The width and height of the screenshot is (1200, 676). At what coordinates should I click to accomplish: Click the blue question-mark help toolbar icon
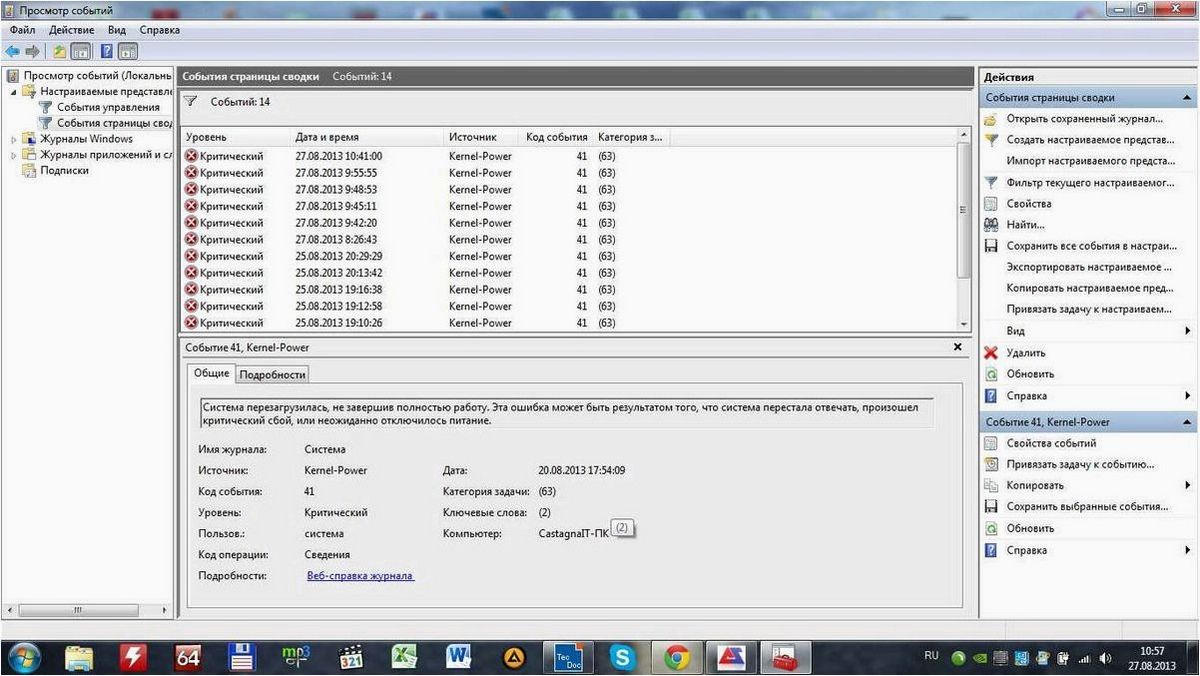click(x=106, y=51)
